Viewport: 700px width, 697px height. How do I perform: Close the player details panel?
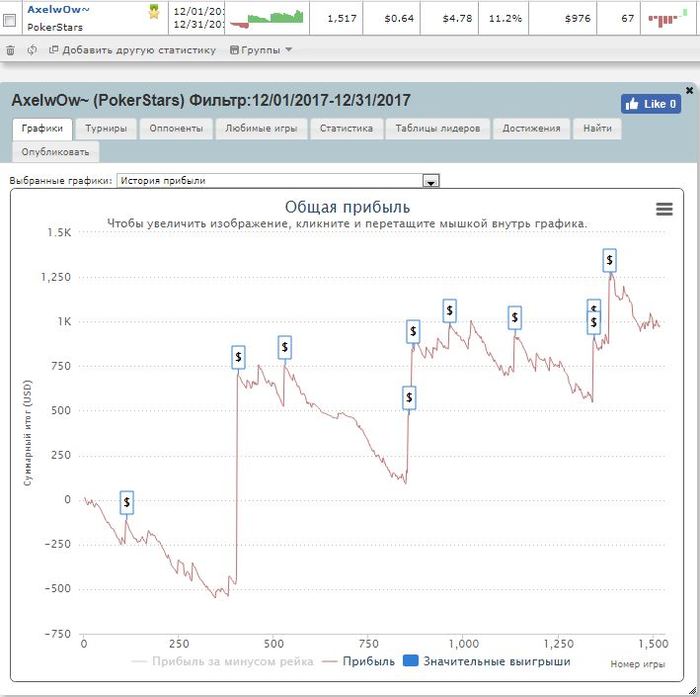[689, 91]
